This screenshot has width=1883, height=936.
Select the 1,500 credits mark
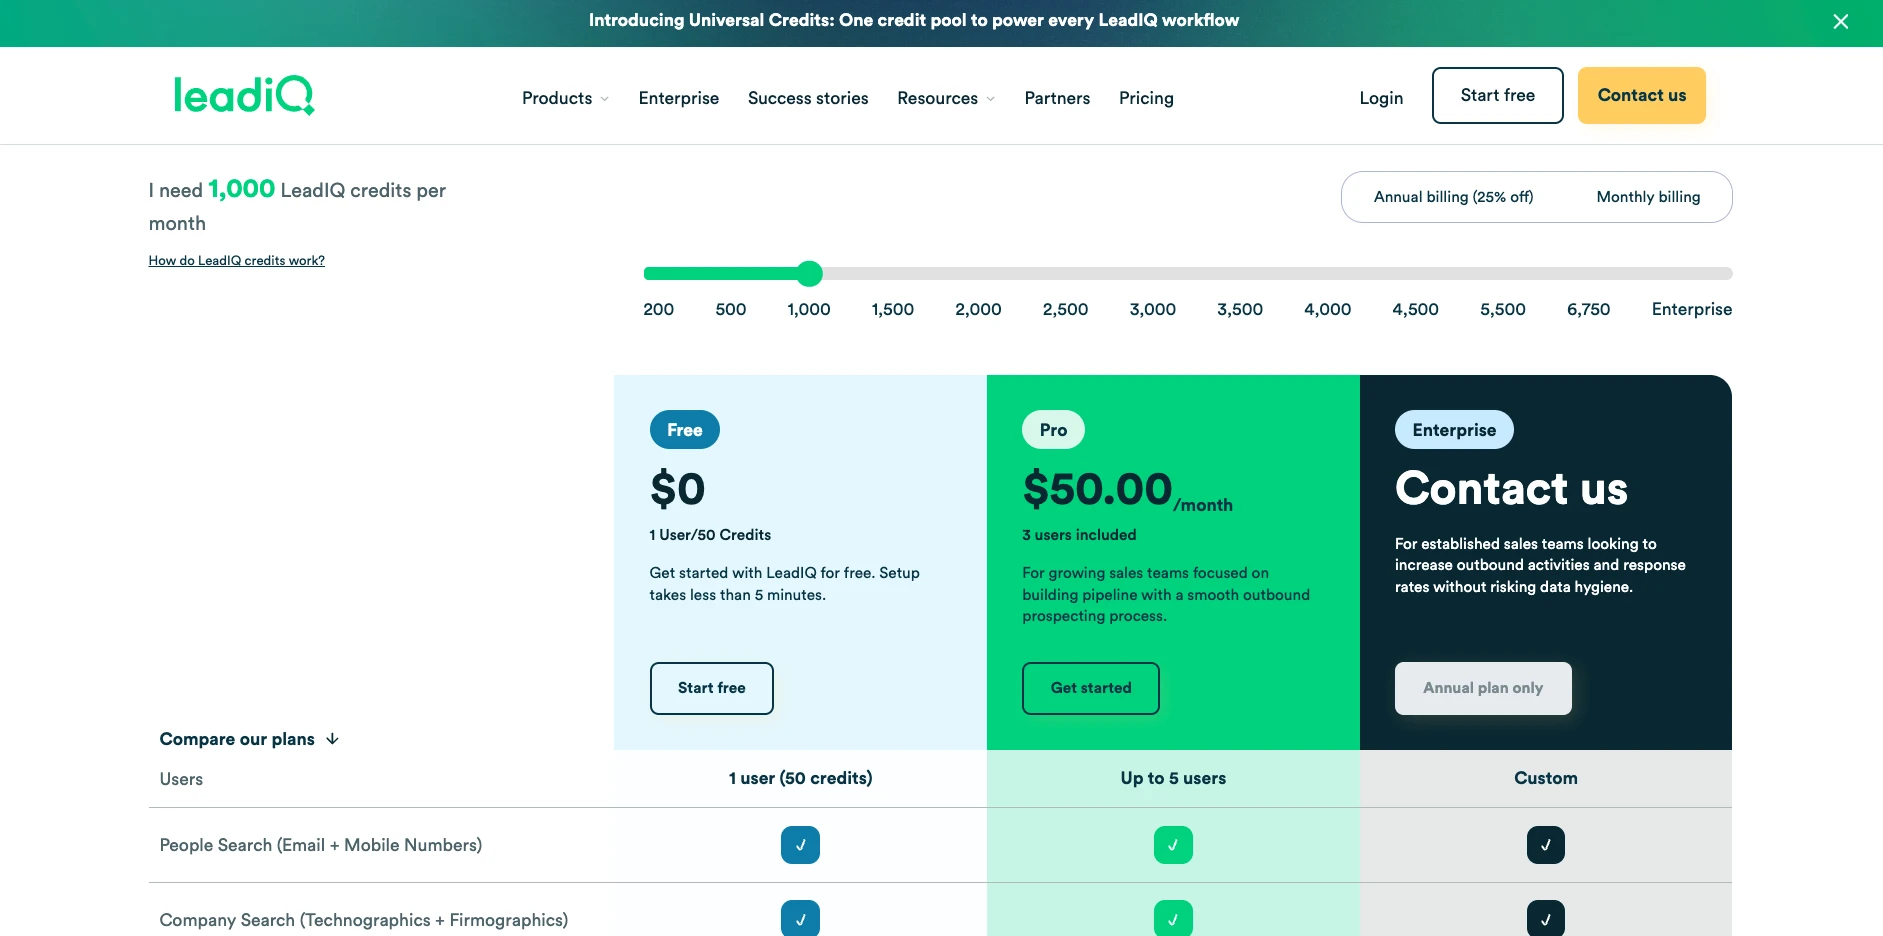pos(893,309)
